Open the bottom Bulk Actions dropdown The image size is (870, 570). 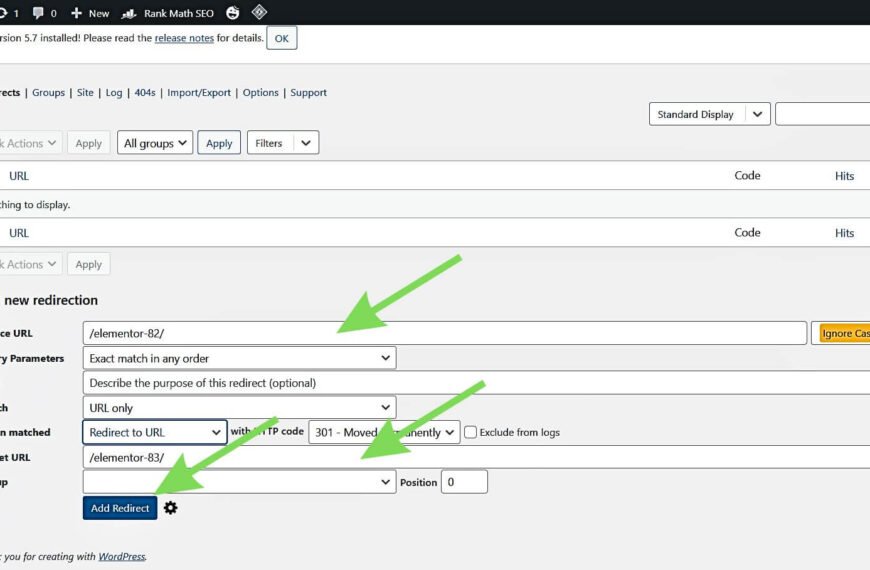point(29,264)
